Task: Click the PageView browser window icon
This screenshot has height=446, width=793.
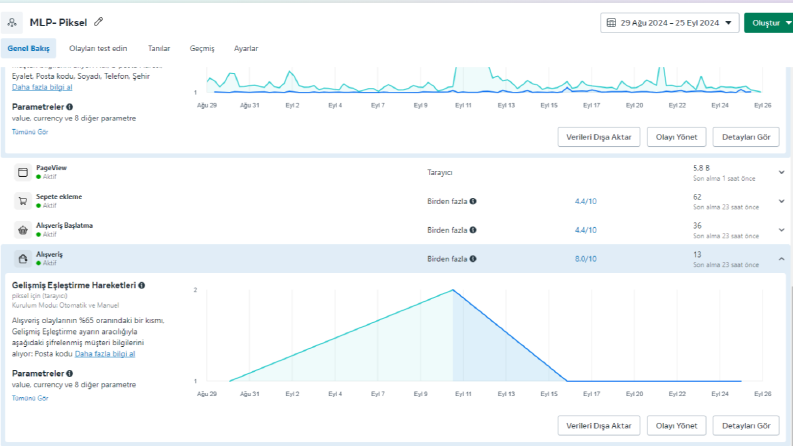Action: (23, 172)
